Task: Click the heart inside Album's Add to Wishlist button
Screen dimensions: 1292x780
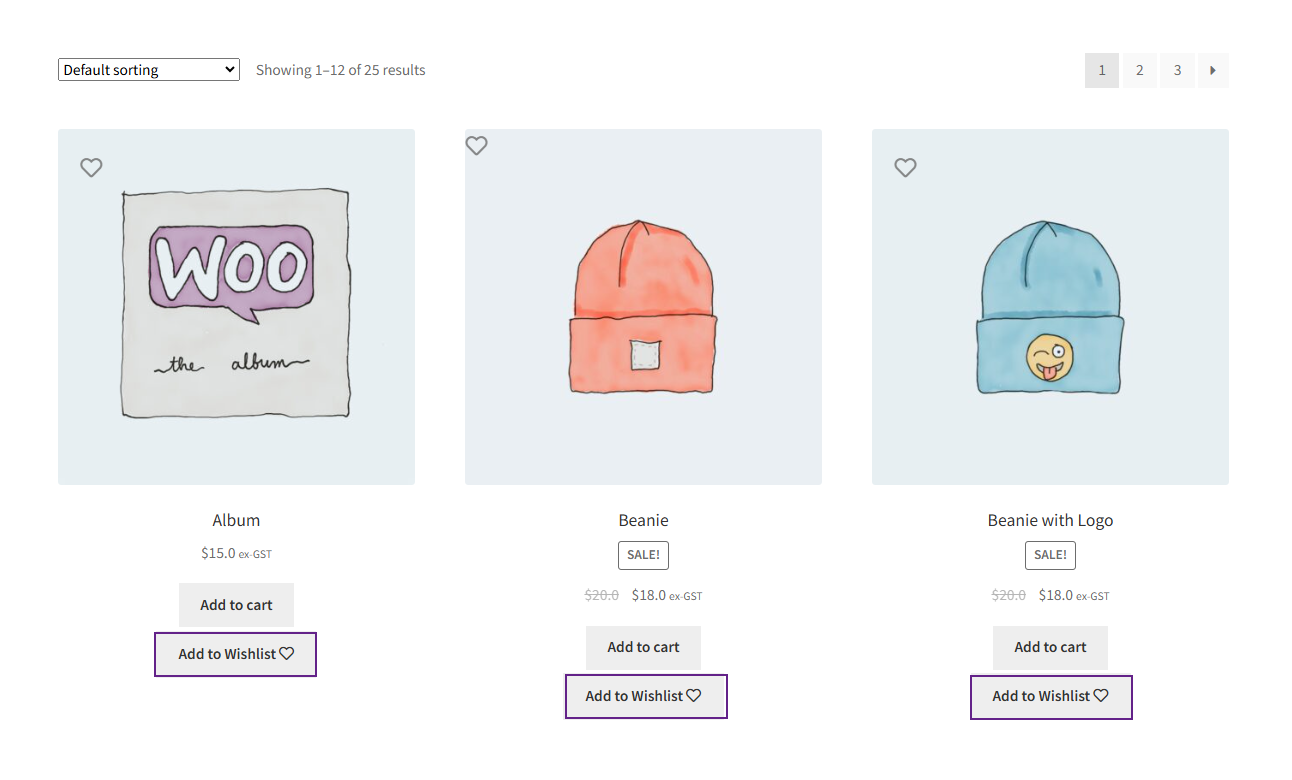Action: tap(287, 653)
